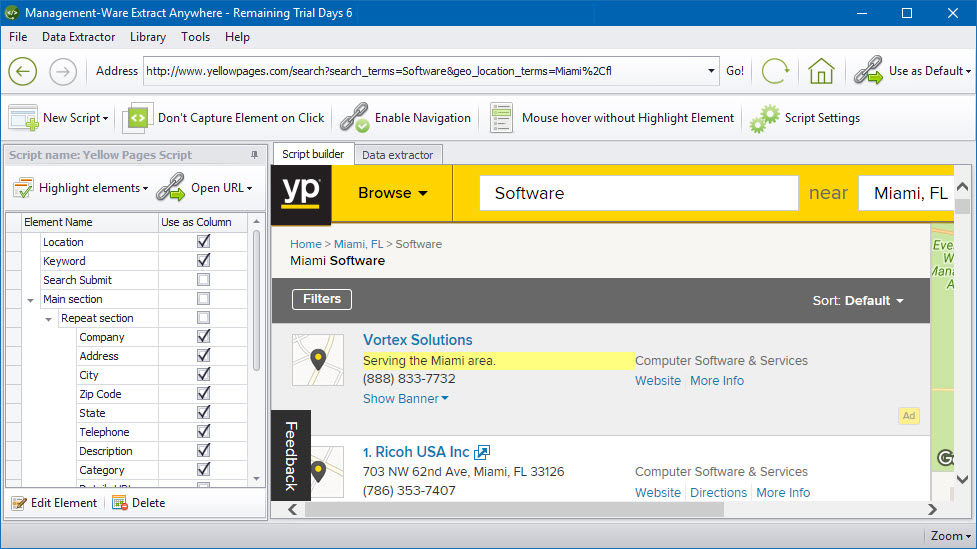The width and height of the screenshot is (977, 549).
Task: Click the horizontal scrollbar thumb of webpage
Action: pos(514,510)
